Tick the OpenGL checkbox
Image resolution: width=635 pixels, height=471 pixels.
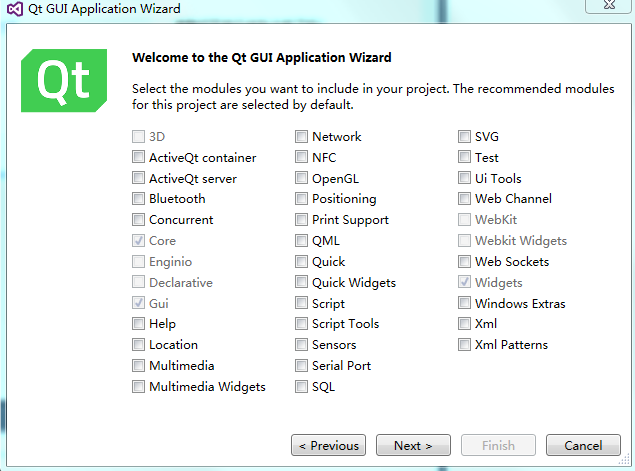click(301, 178)
